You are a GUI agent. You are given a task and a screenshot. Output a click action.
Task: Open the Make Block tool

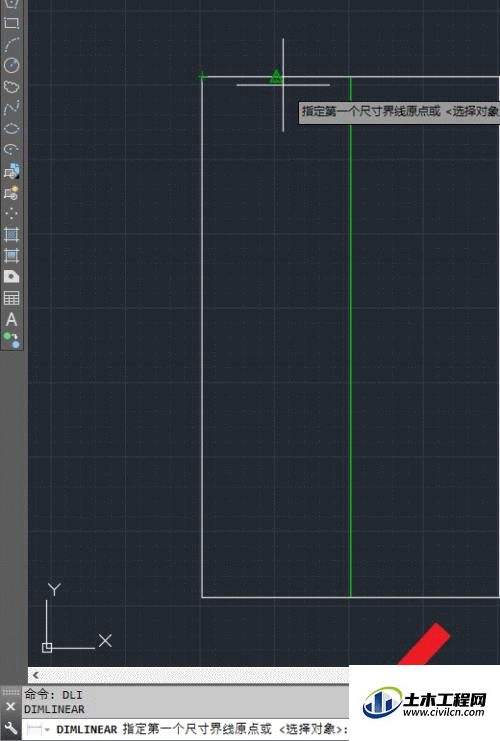click(11, 192)
